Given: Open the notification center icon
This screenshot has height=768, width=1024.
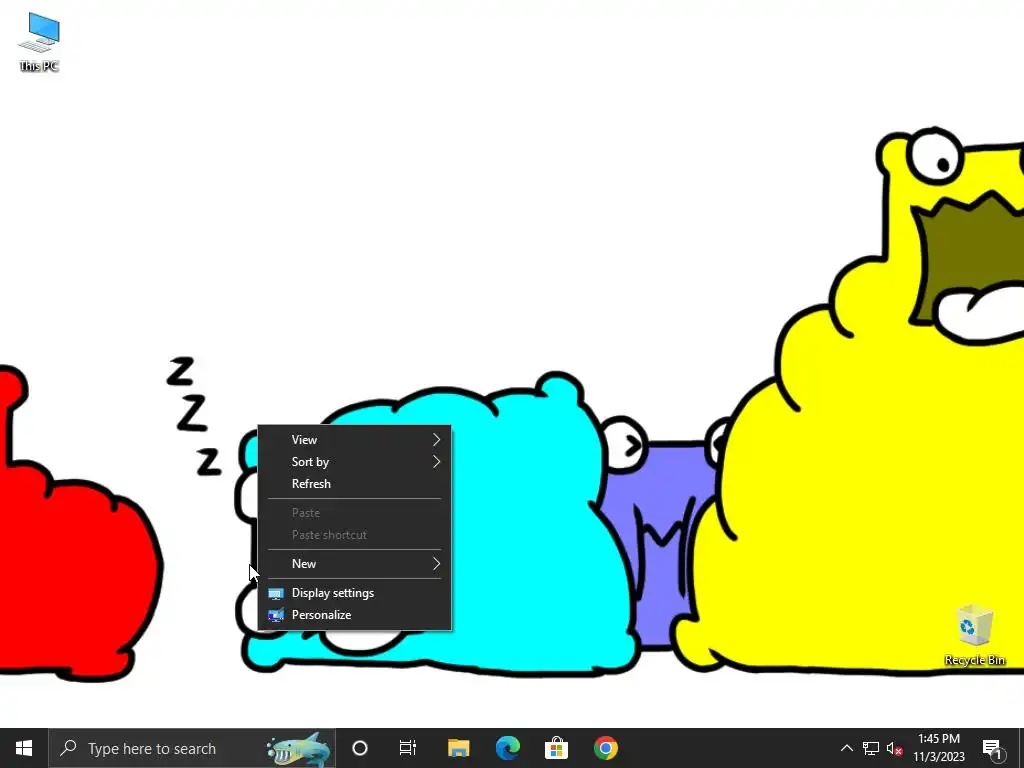Looking at the screenshot, I should 993,749.
